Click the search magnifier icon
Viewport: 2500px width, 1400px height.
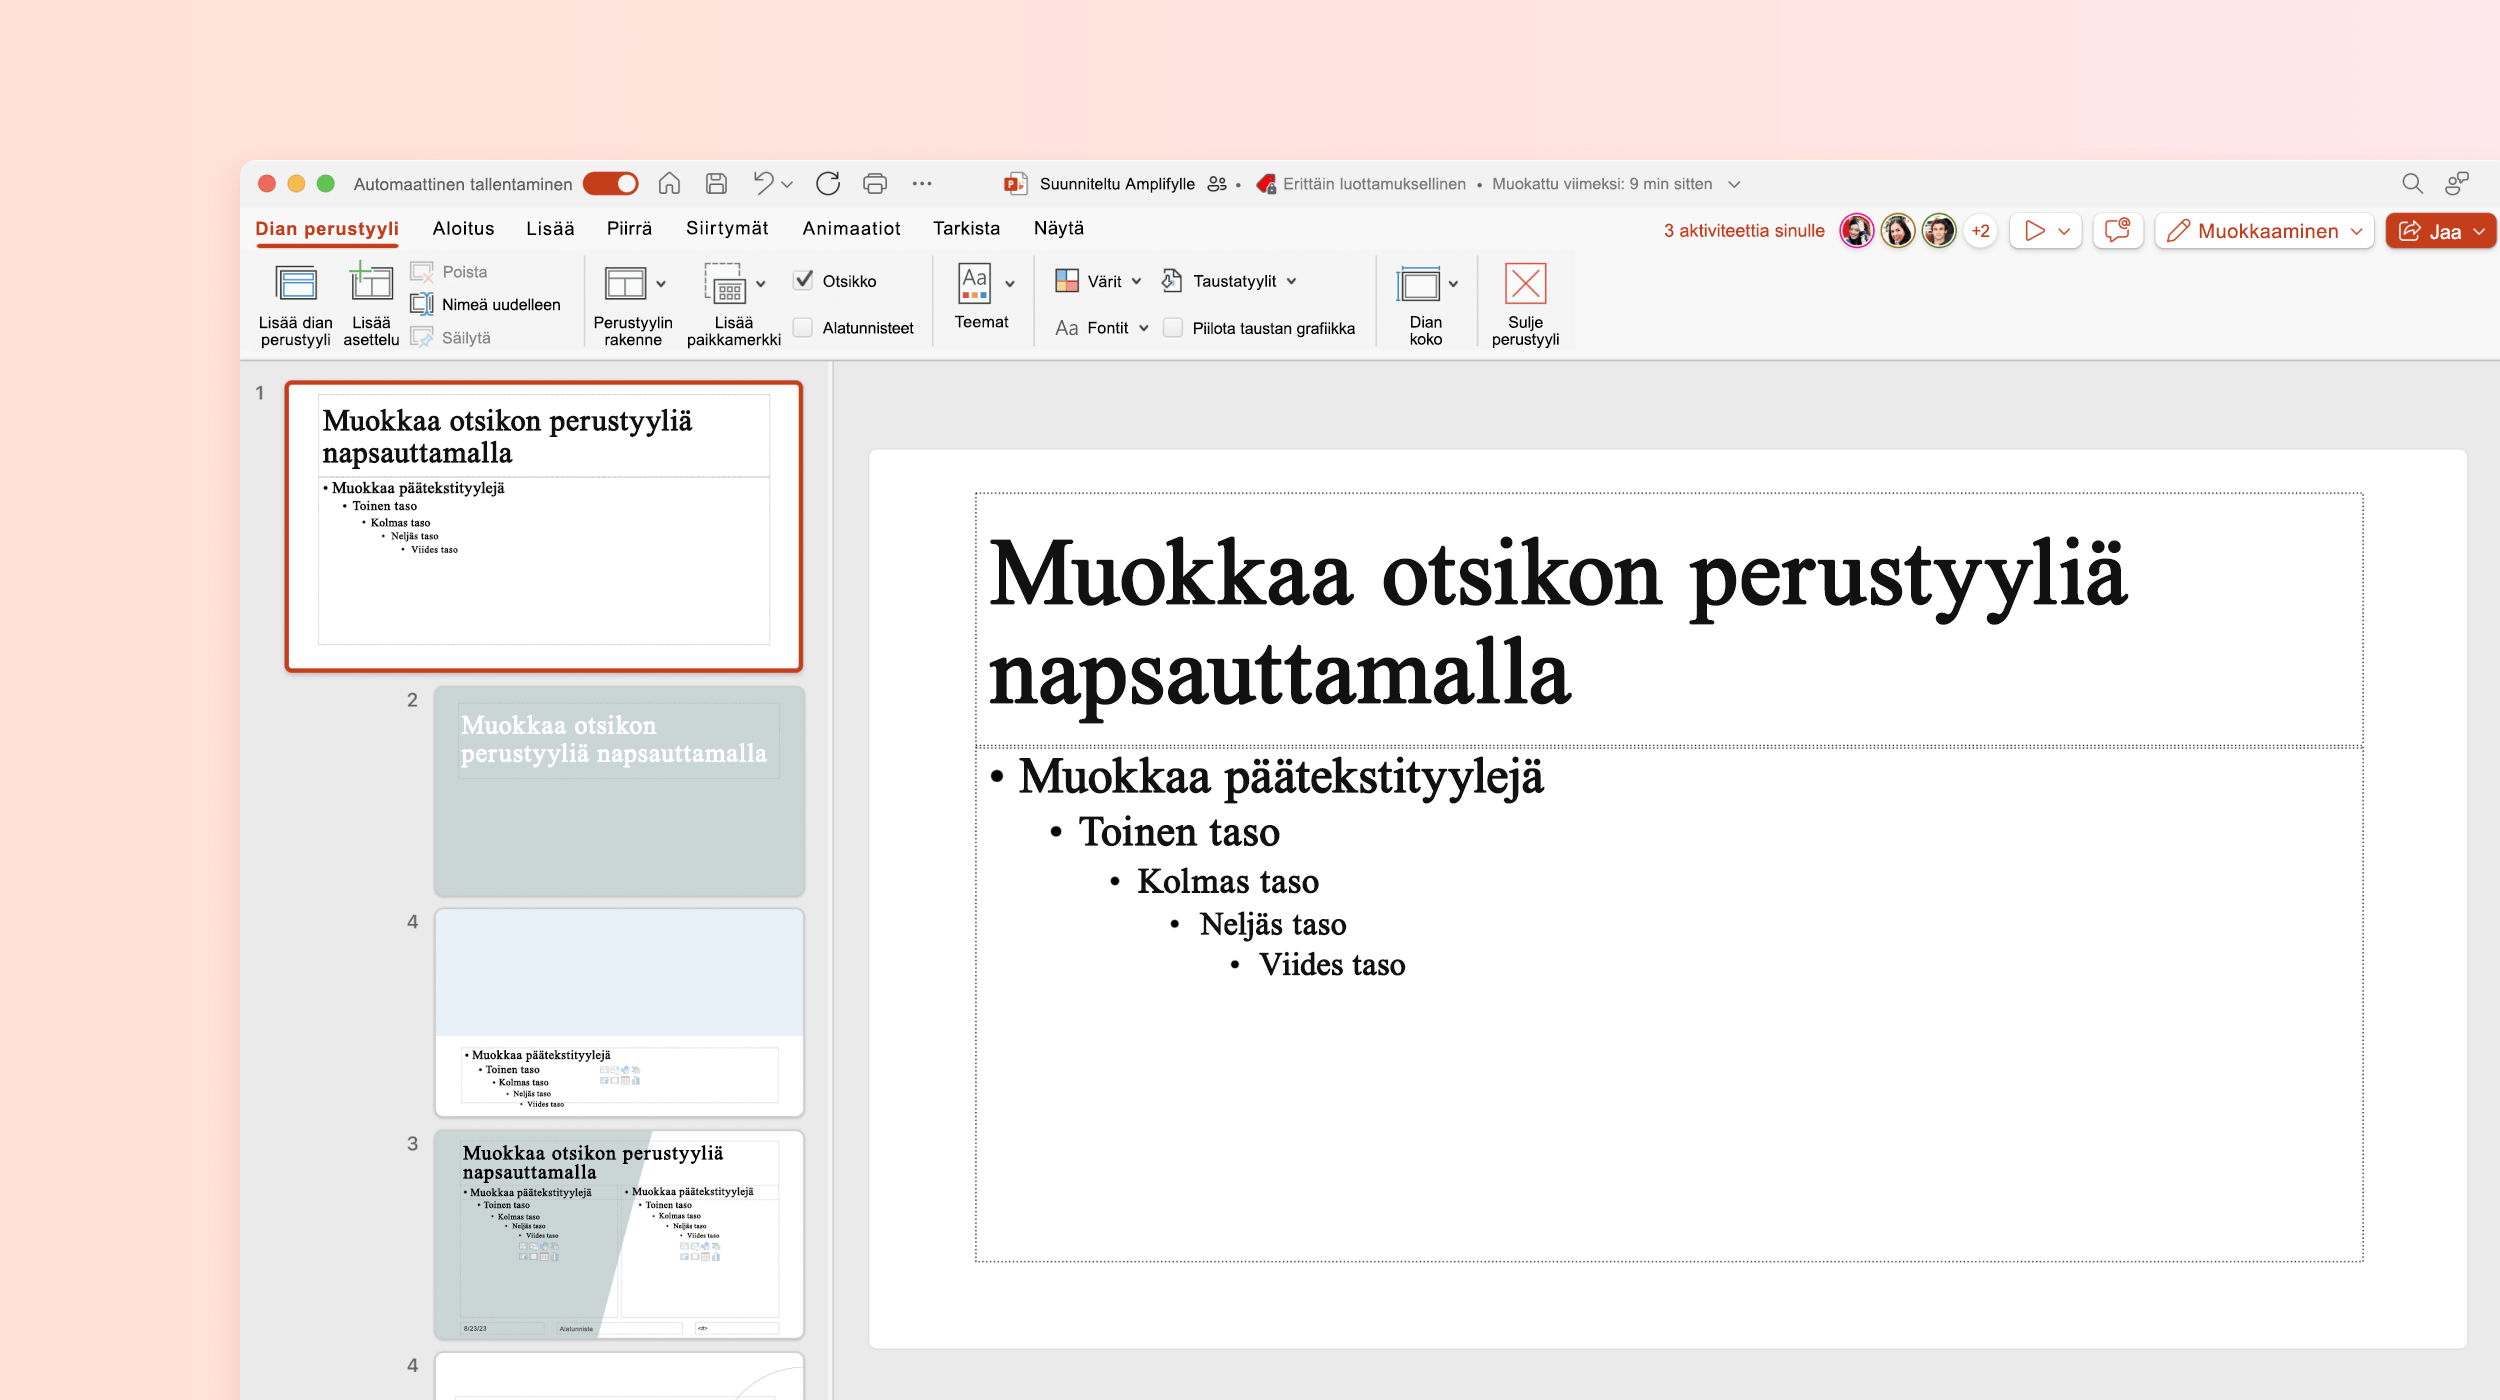[2412, 183]
